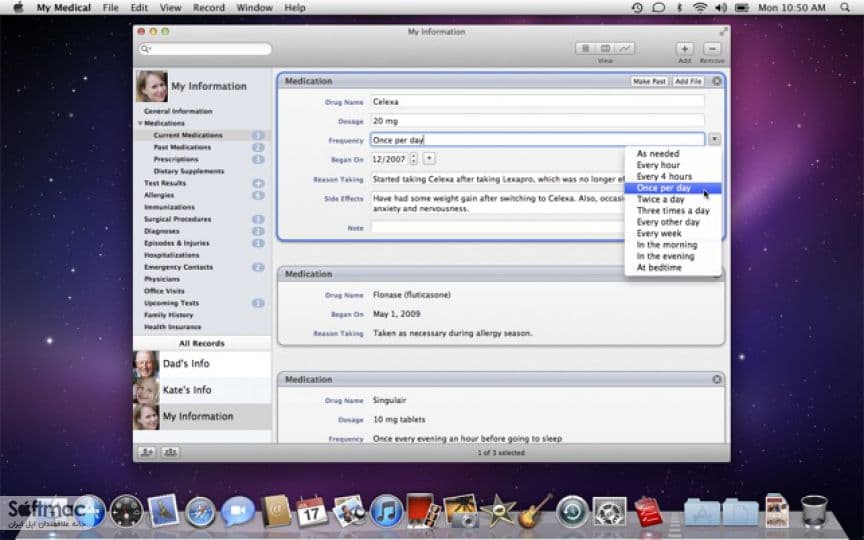Image resolution: width=864 pixels, height=540 pixels.
Task: Click the sidebar search field
Action: pos(205,49)
